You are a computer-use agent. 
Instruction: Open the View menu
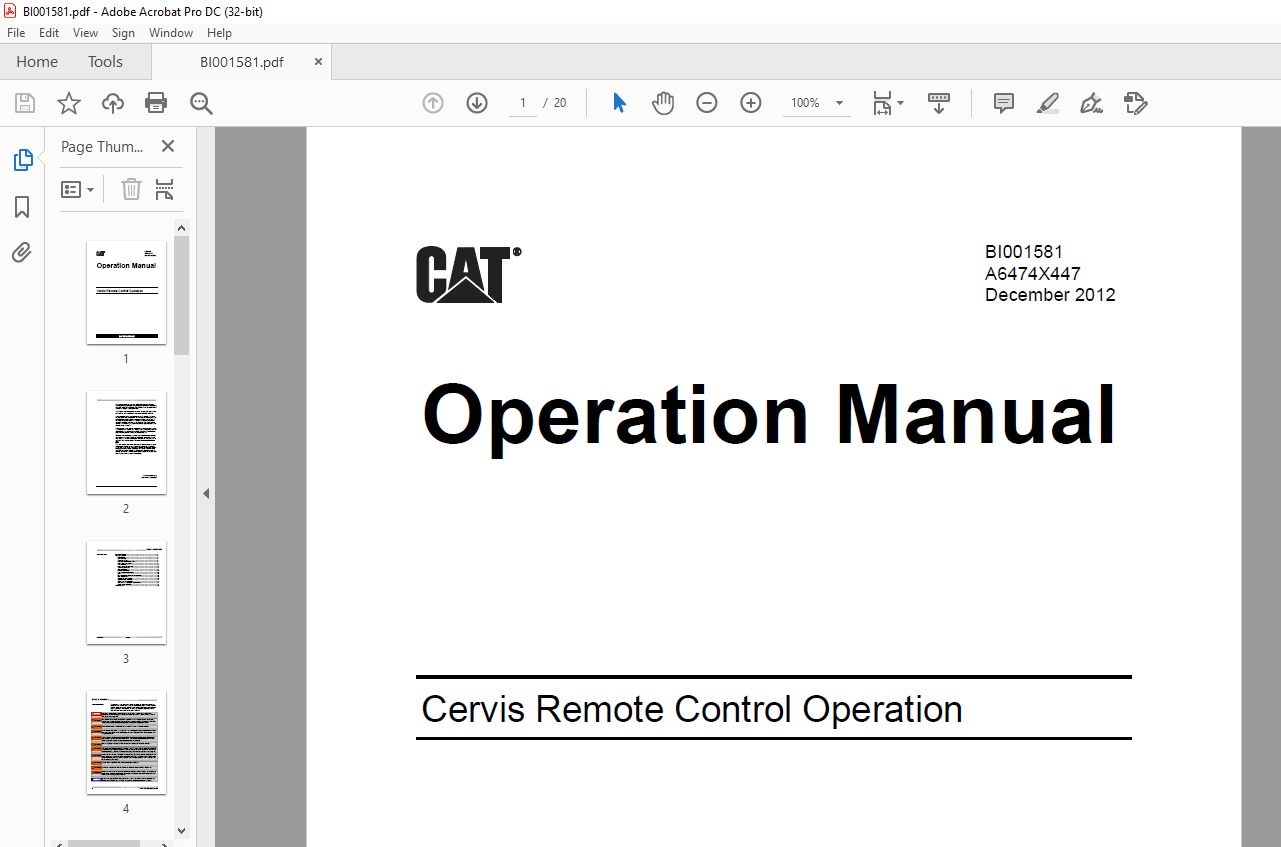coord(86,33)
